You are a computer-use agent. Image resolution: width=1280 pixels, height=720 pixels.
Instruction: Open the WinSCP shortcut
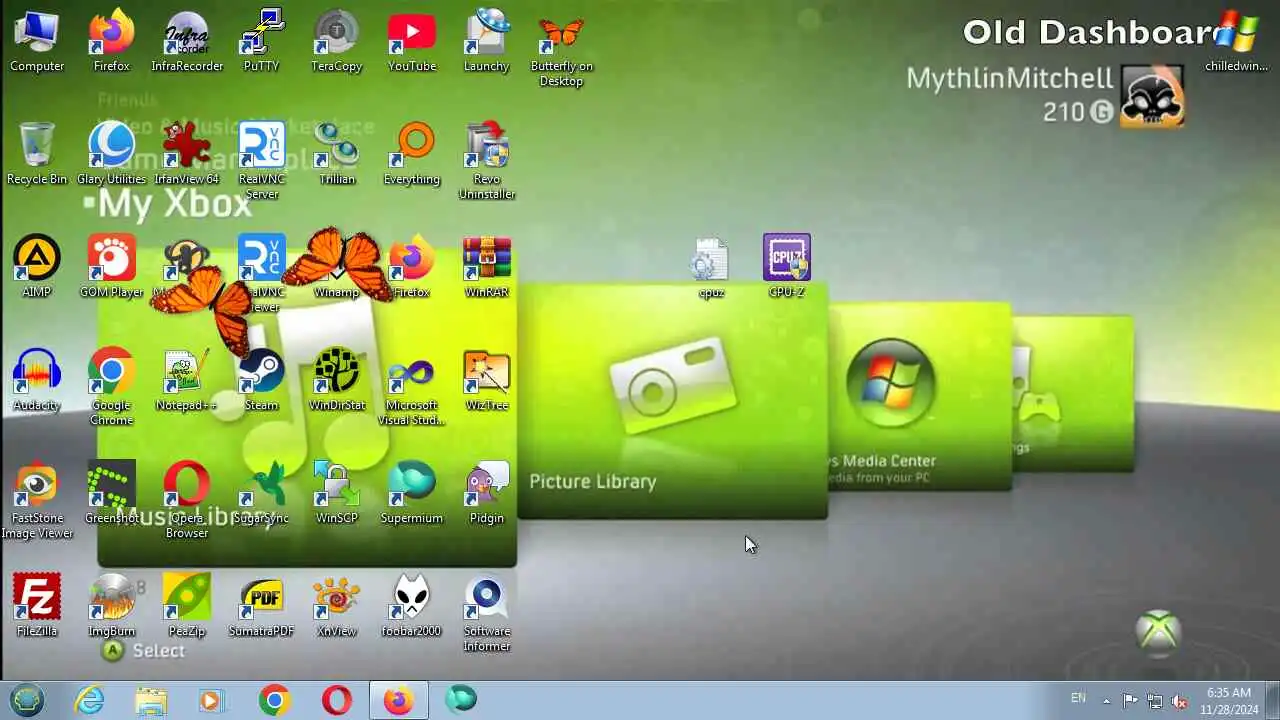(337, 493)
